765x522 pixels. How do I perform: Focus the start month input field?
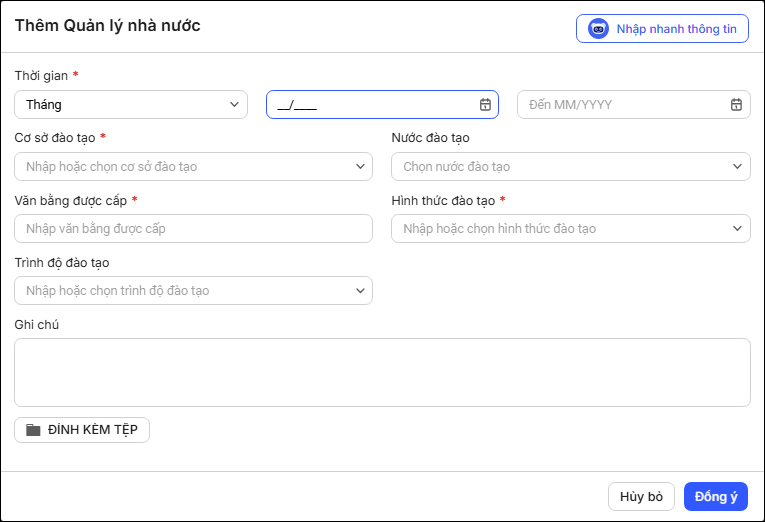(382, 104)
